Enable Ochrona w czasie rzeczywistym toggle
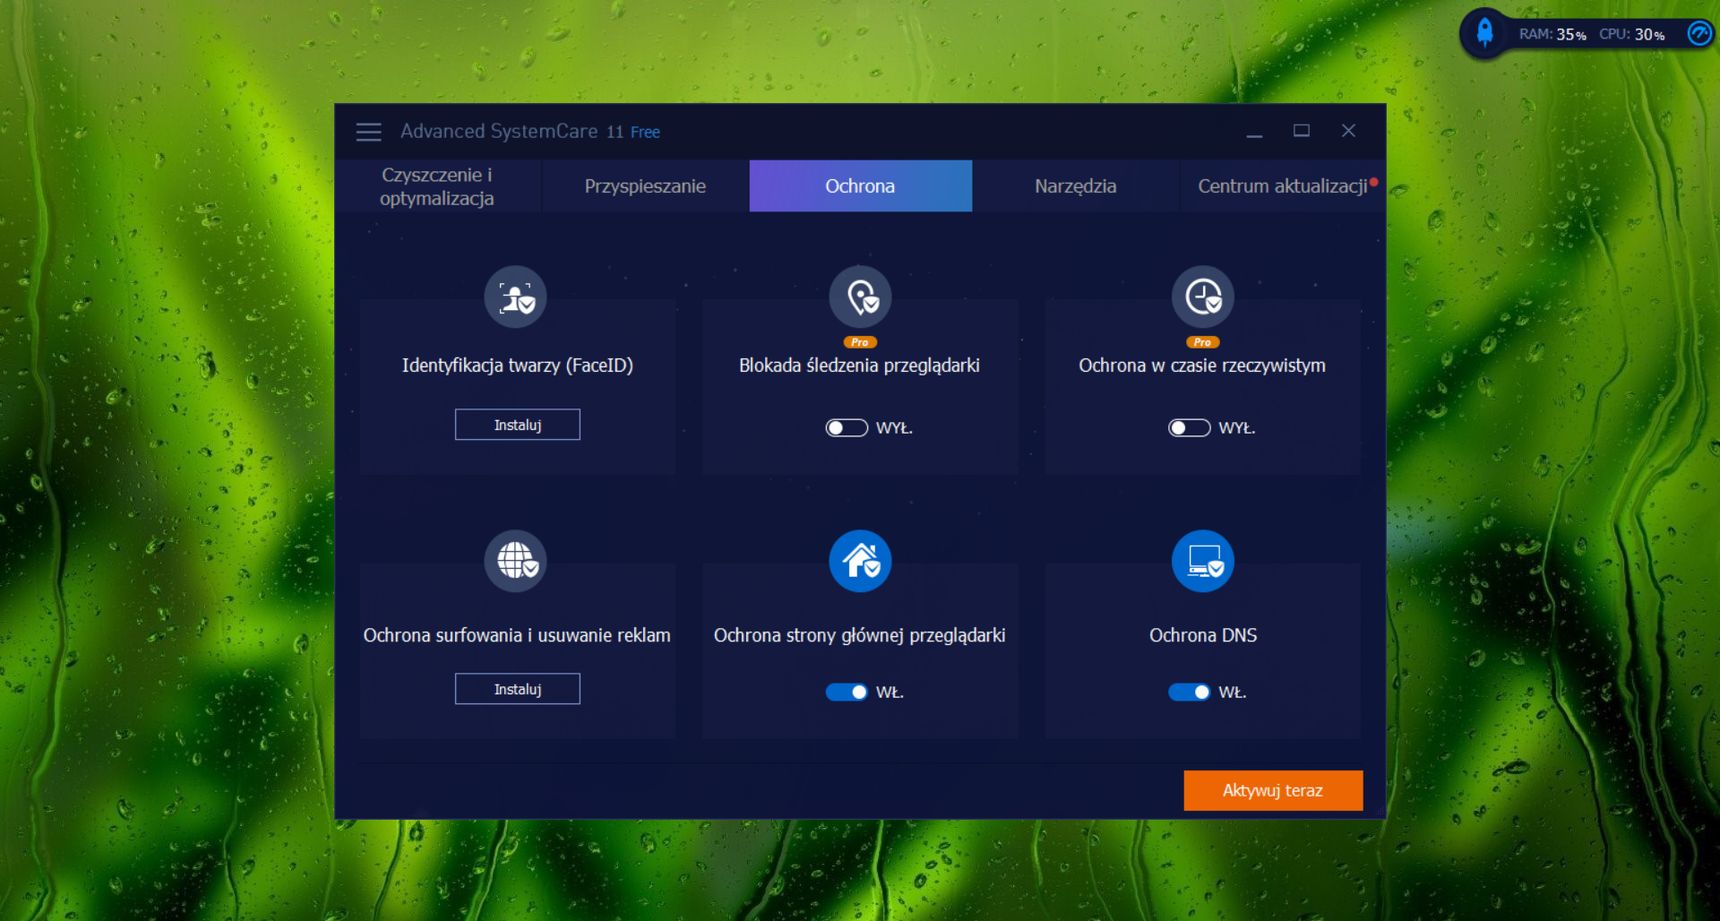 1189,428
